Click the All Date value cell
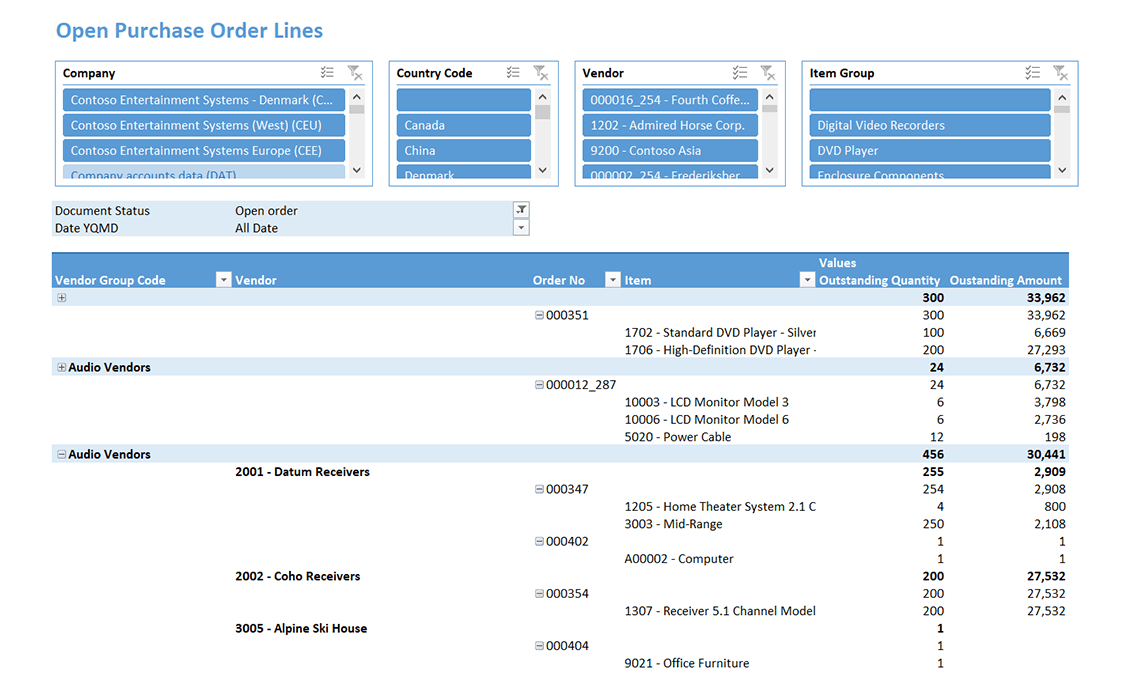 256,228
